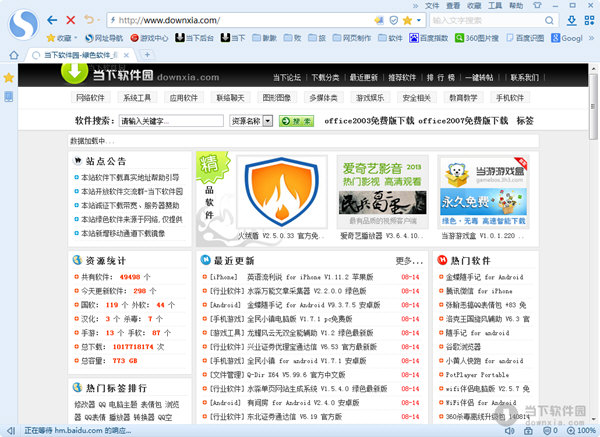Select the 当下软件园 browser tab
The width and height of the screenshot is (600, 437).
pyautogui.click(x=80, y=55)
